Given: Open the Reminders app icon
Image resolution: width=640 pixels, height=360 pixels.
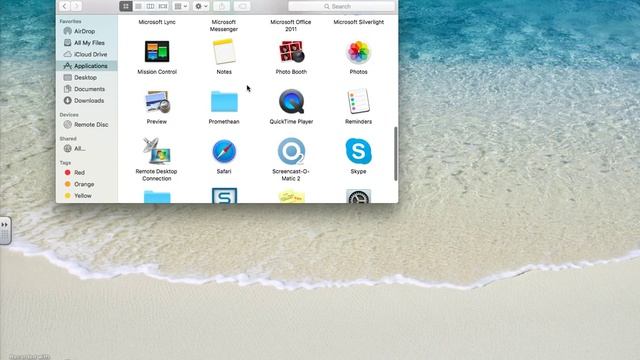Looking at the screenshot, I should coord(358,101).
